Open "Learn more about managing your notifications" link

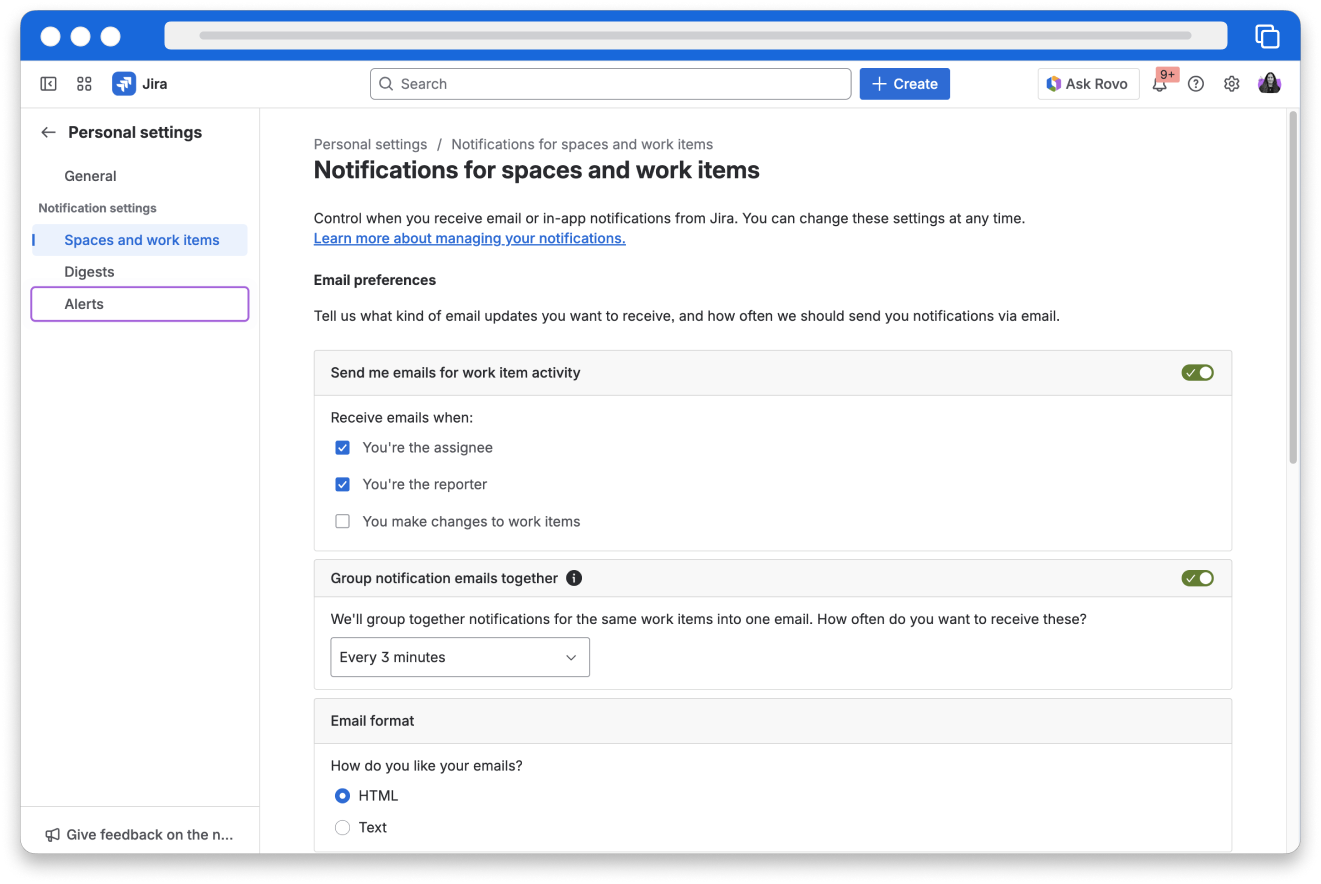[x=469, y=238]
